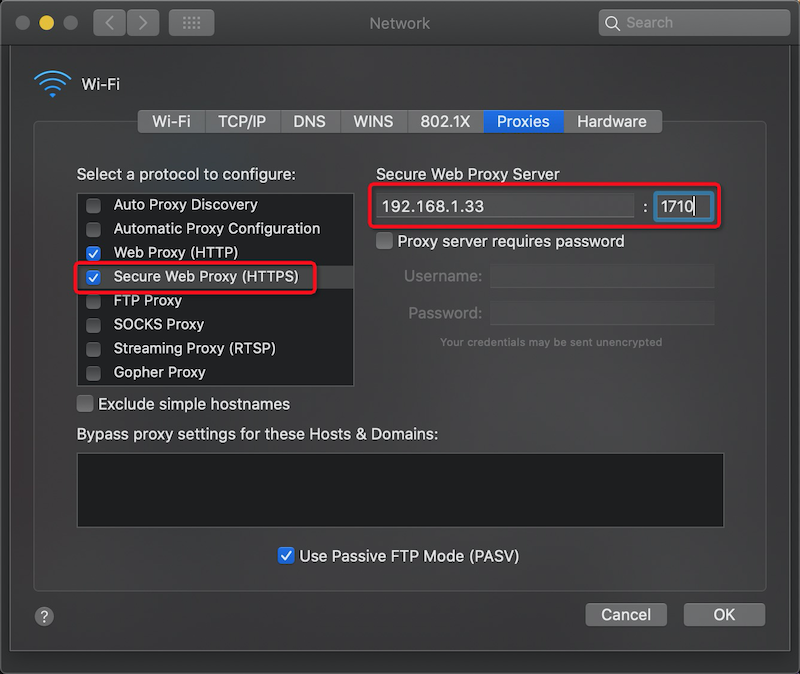Select SOCKS Proxy in protocol list
Image resolution: width=800 pixels, height=674 pixels.
[158, 324]
